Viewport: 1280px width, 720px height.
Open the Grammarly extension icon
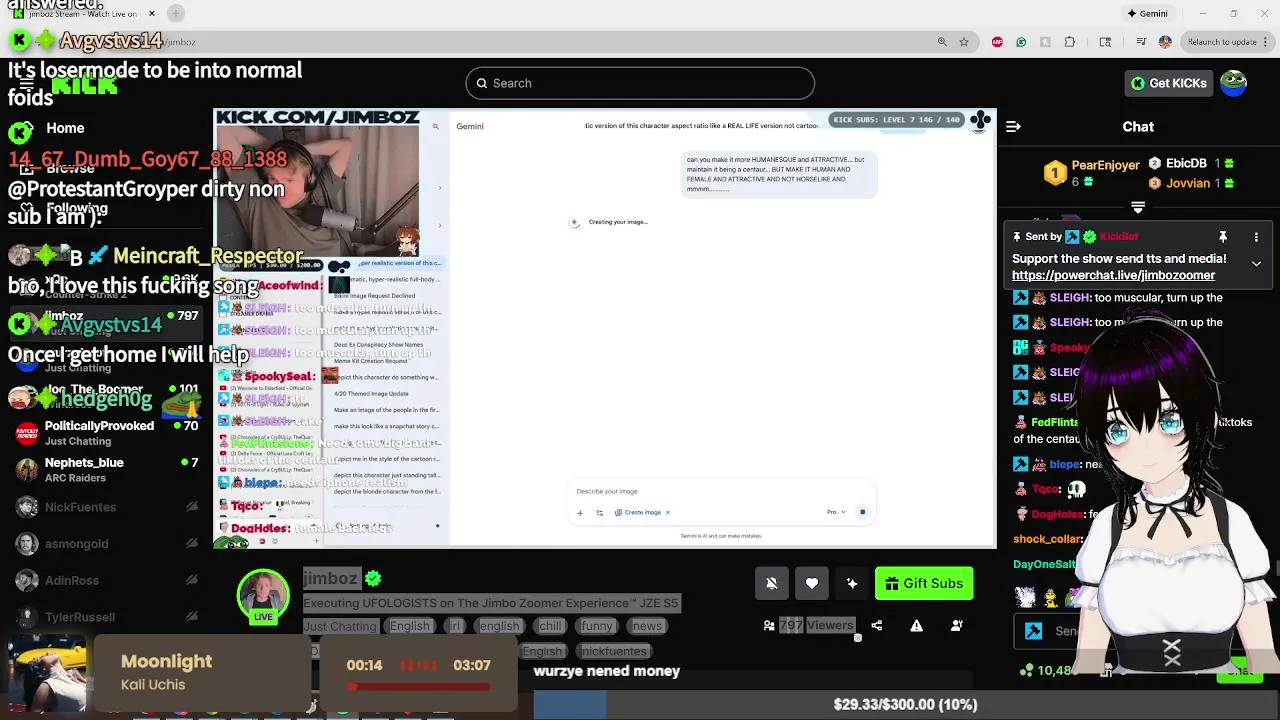click(x=1021, y=42)
